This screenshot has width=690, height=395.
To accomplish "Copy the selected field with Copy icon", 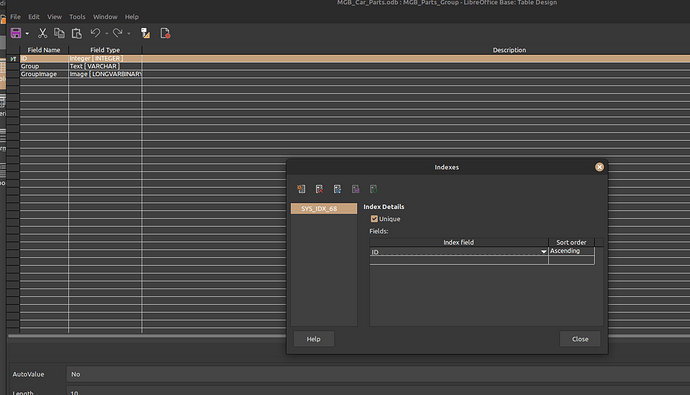I will (x=59, y=33).
